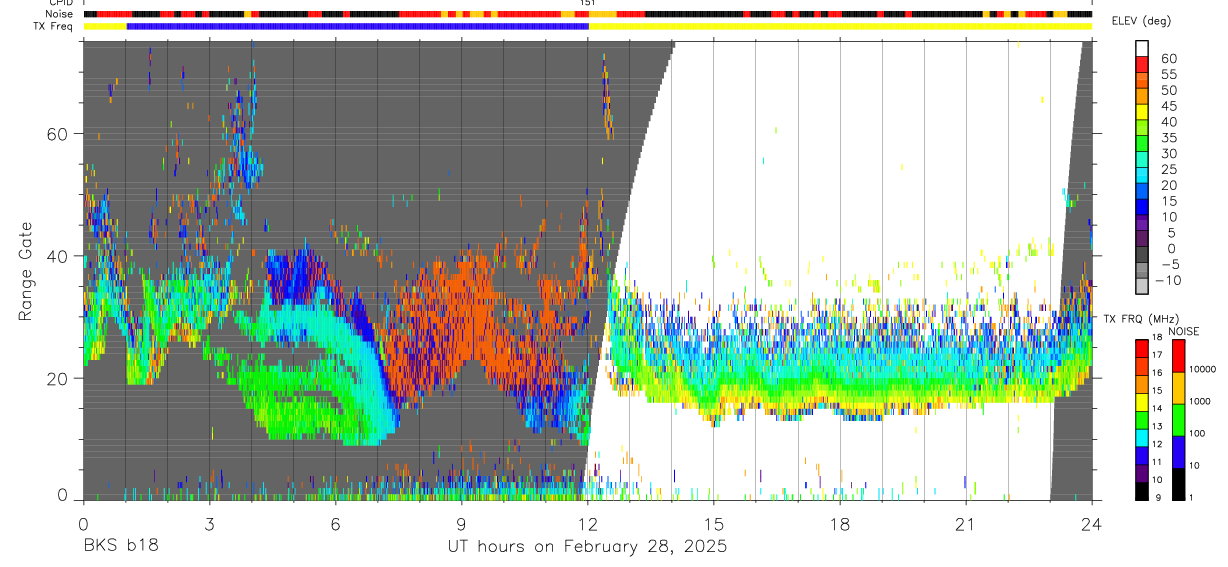Select the blue 15–20 degree elevation swatch

pyautogui.click(x=1143, y=192)
